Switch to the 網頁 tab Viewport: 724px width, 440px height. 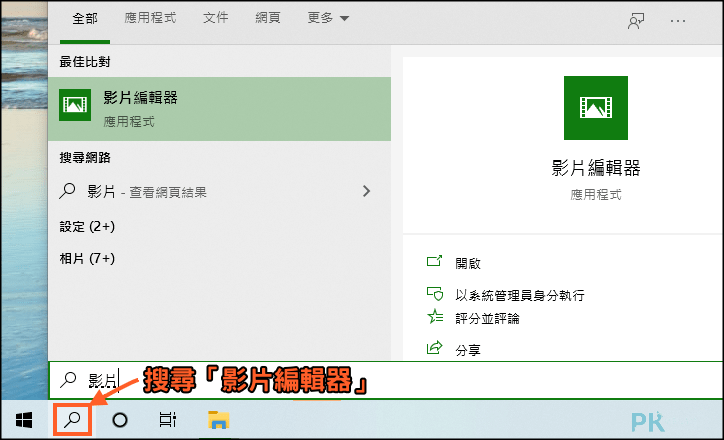268,18
